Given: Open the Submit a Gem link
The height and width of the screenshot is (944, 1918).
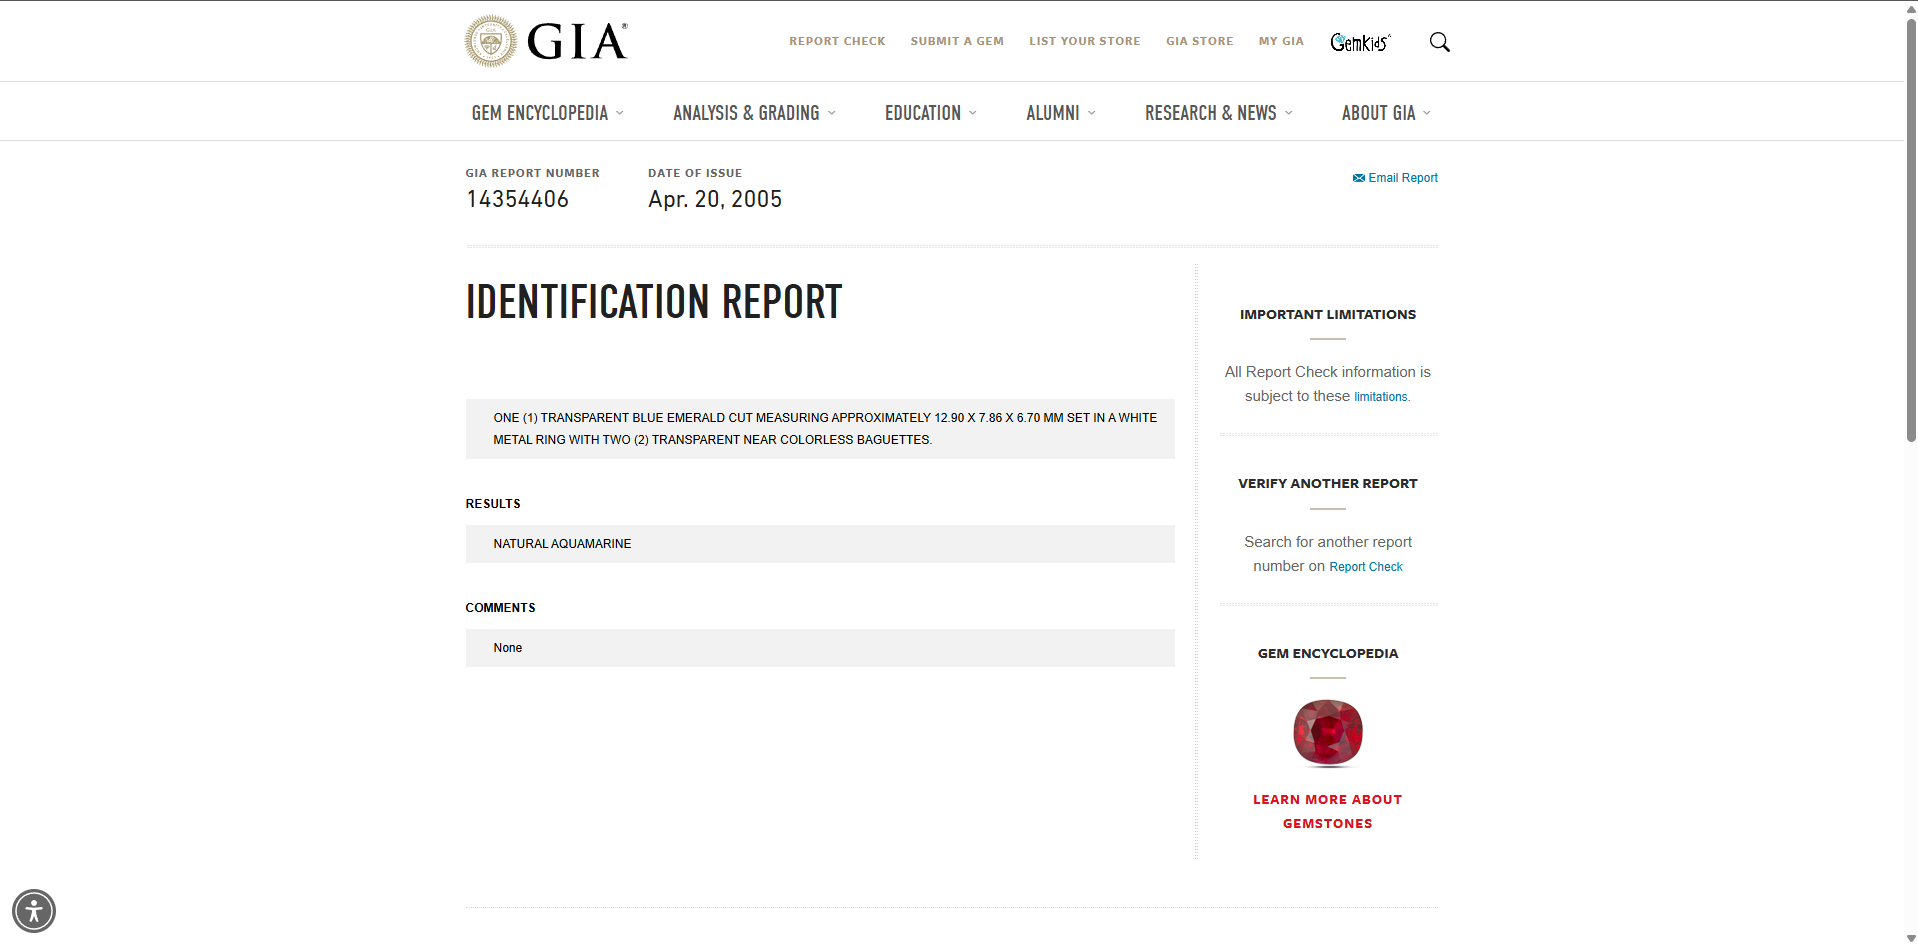Looking at the screenshot, I should [x=956, y=41].
